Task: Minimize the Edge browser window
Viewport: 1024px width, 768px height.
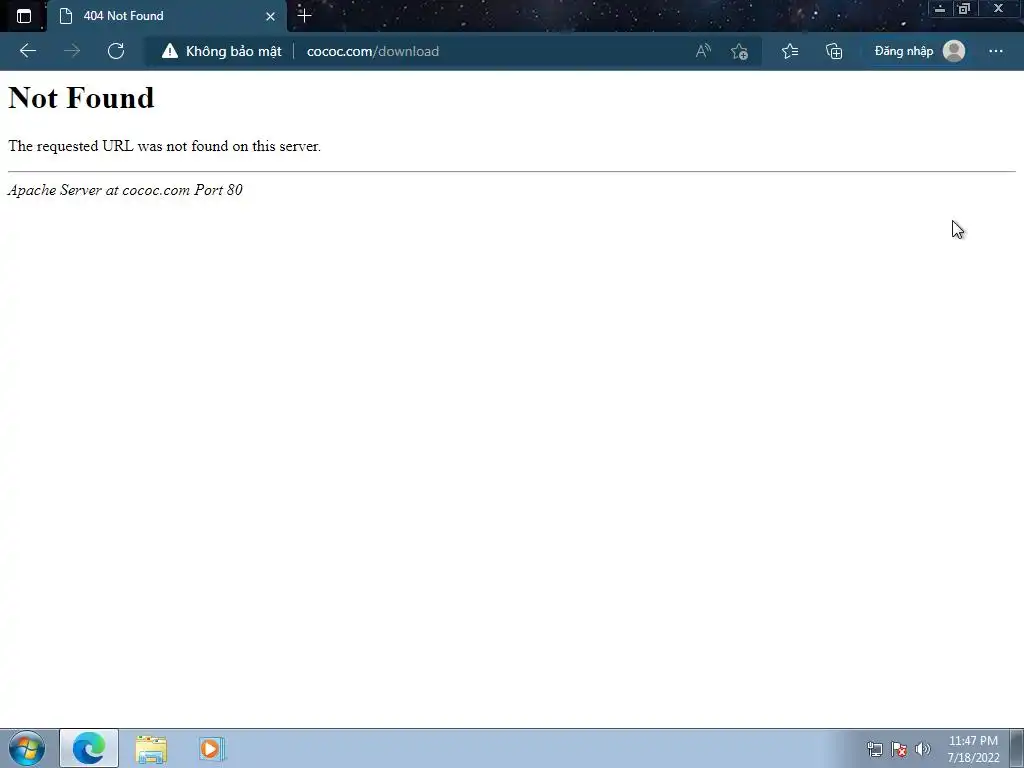Action: point(939,8)
